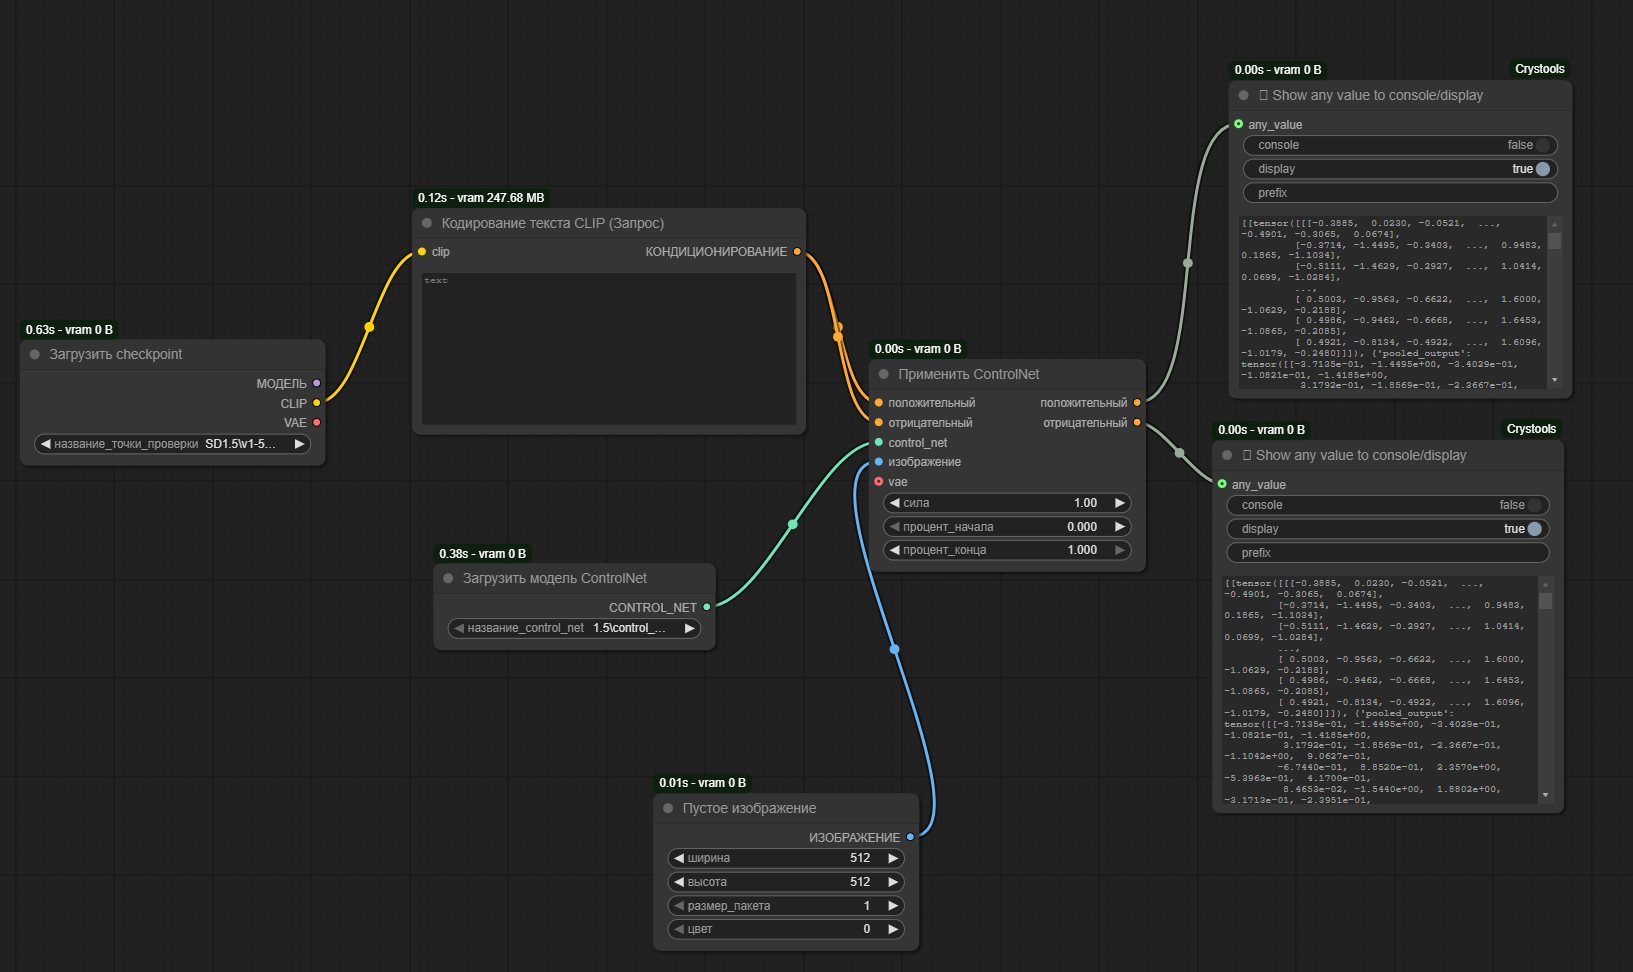The height and width of the screenshot is (972, 1633).
Task: Click any_value input socket on upper display node
Action: (x=1239, y=124)
